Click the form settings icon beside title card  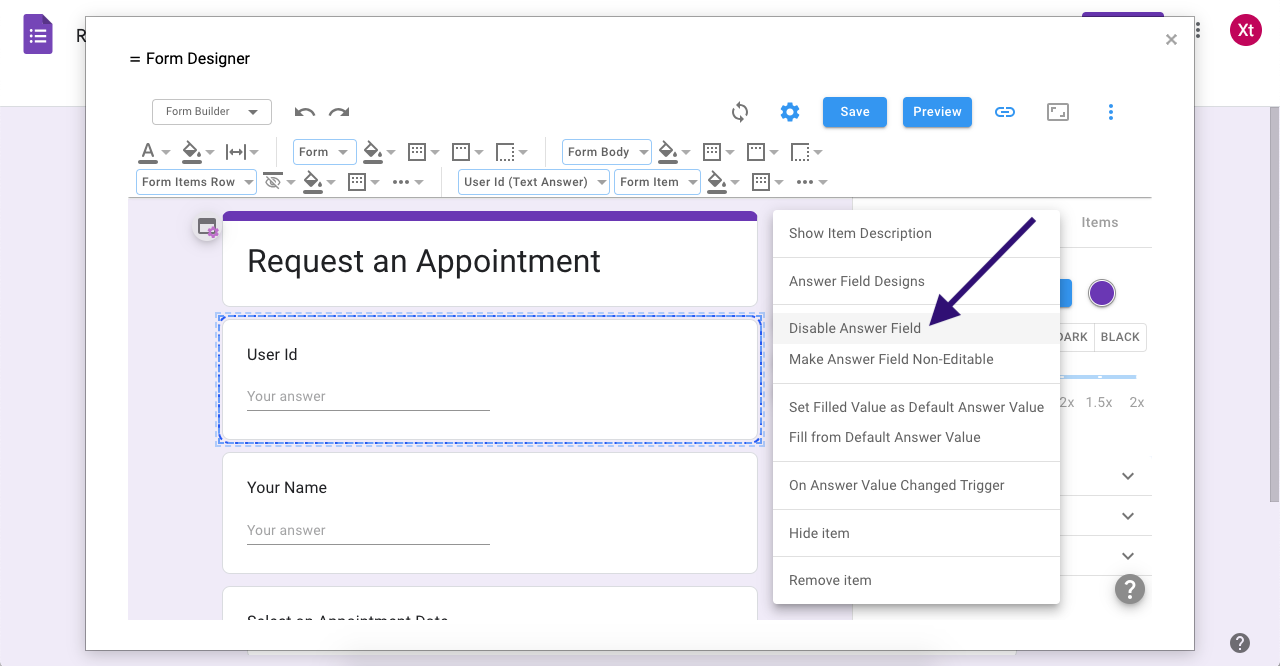click(x=207, y=228)
